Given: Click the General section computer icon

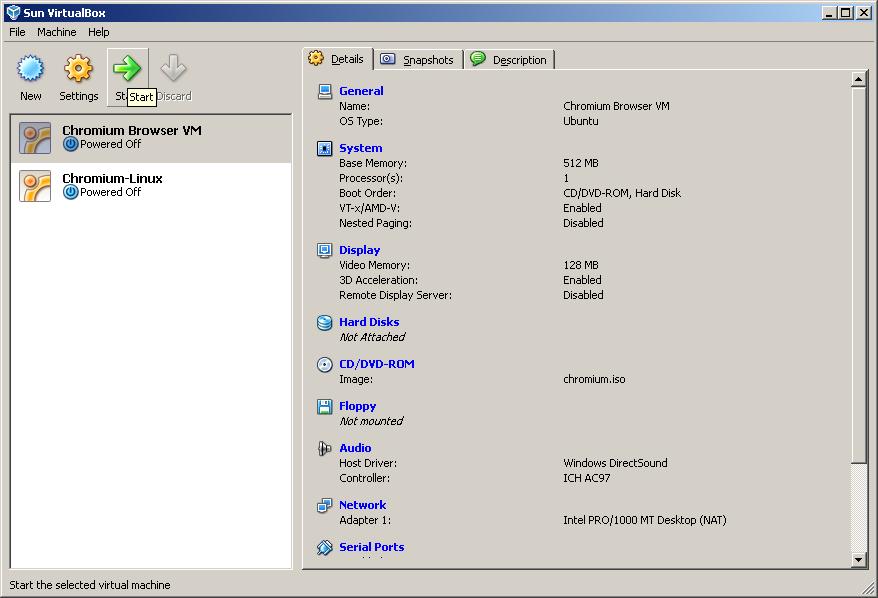Looking at the screenshot, I should [325, 91].
